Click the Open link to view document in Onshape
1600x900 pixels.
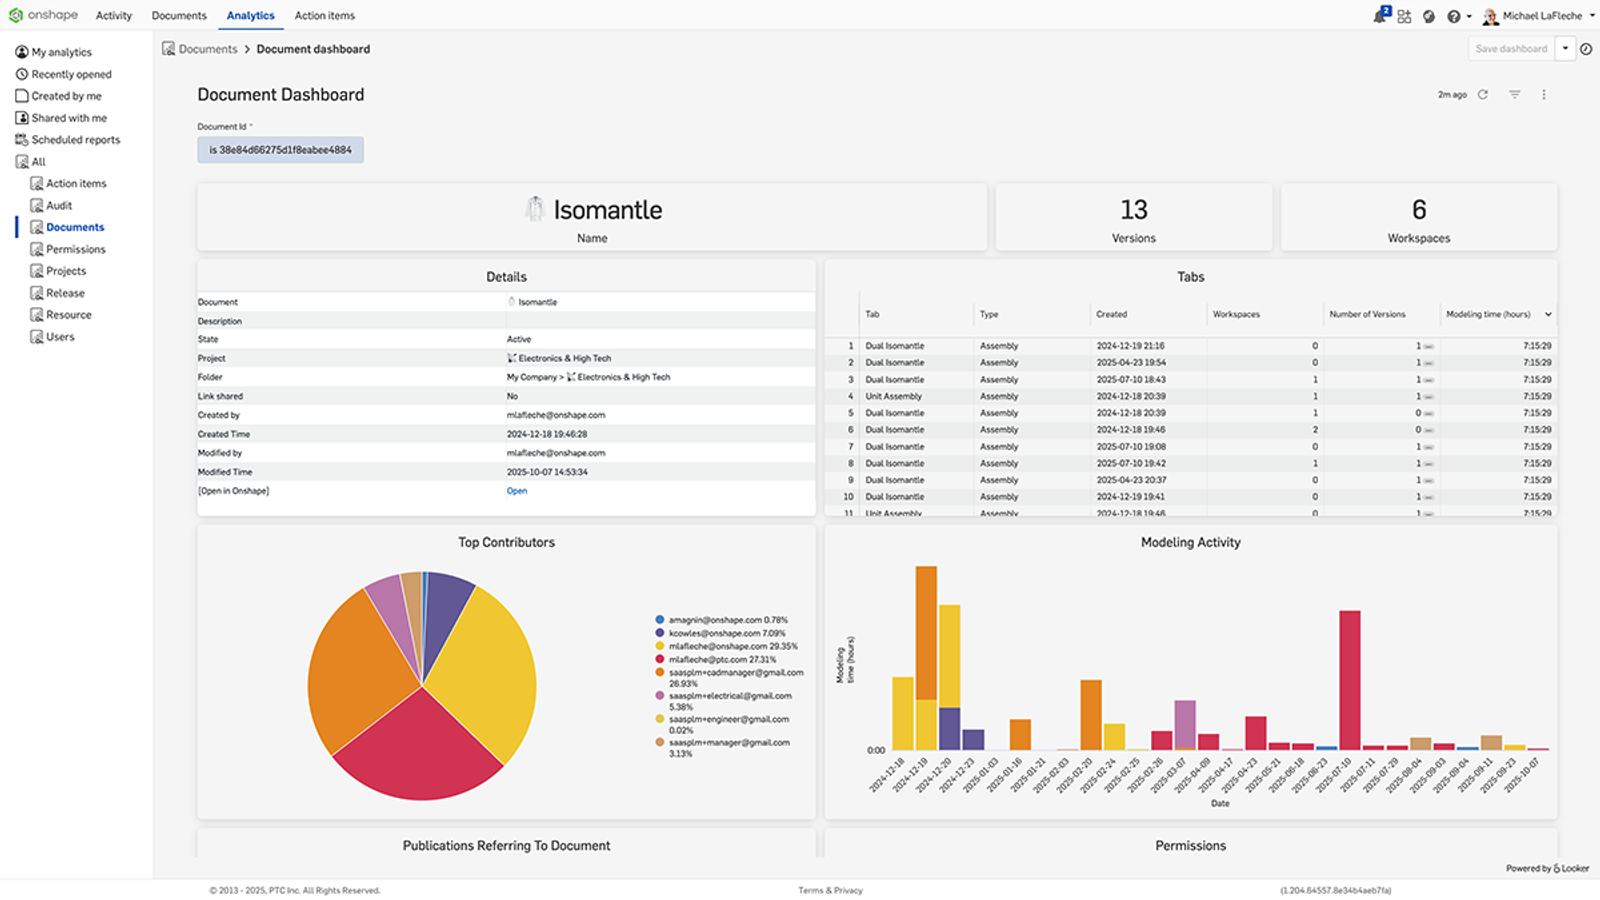pyautogui.click(x=516, y=490)
